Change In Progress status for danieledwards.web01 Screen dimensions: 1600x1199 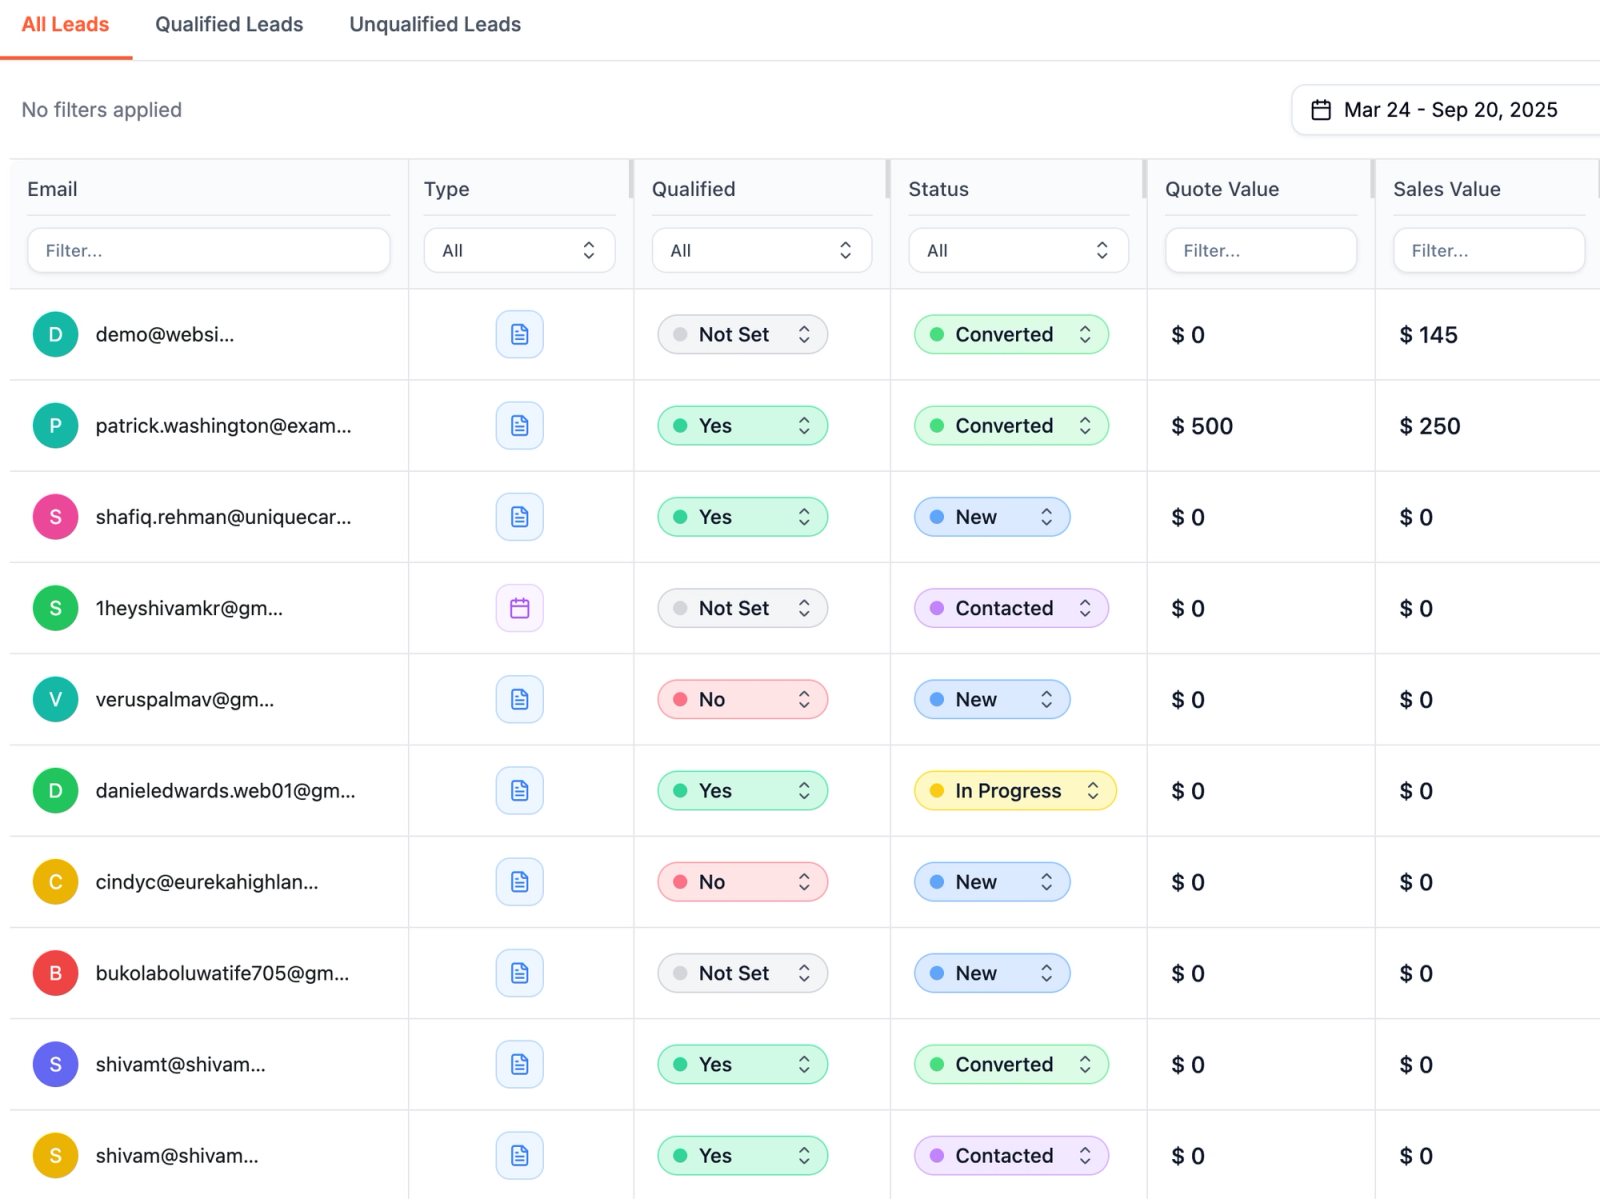(1015, 791)
